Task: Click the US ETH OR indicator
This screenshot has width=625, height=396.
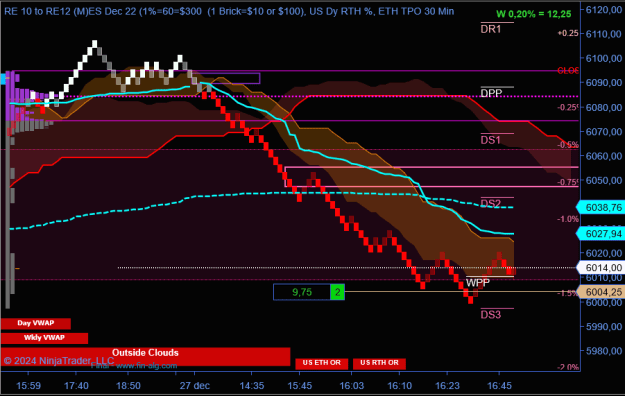Action: pyautogui.click(x=322, y=363)
